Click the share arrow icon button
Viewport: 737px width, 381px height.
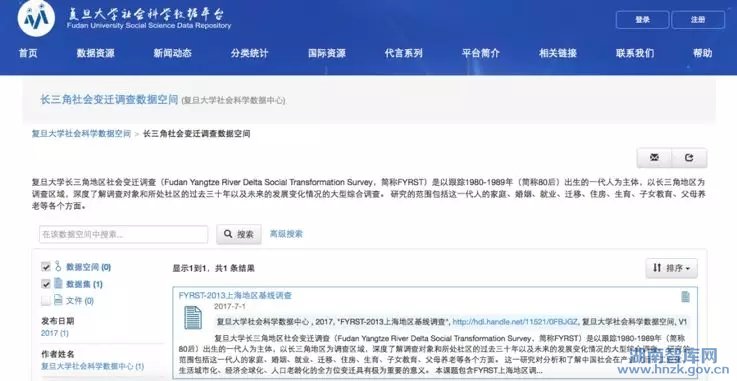coord(689,158)
